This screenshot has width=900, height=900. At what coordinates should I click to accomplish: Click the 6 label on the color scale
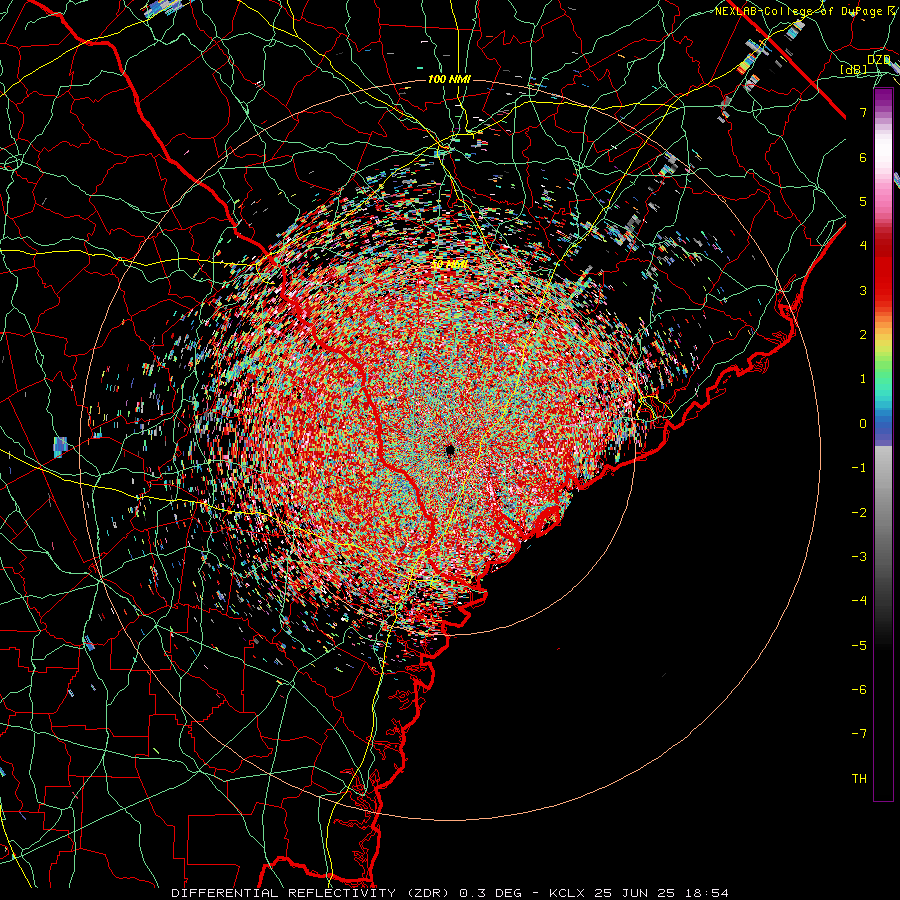click(x=863, y=157)
